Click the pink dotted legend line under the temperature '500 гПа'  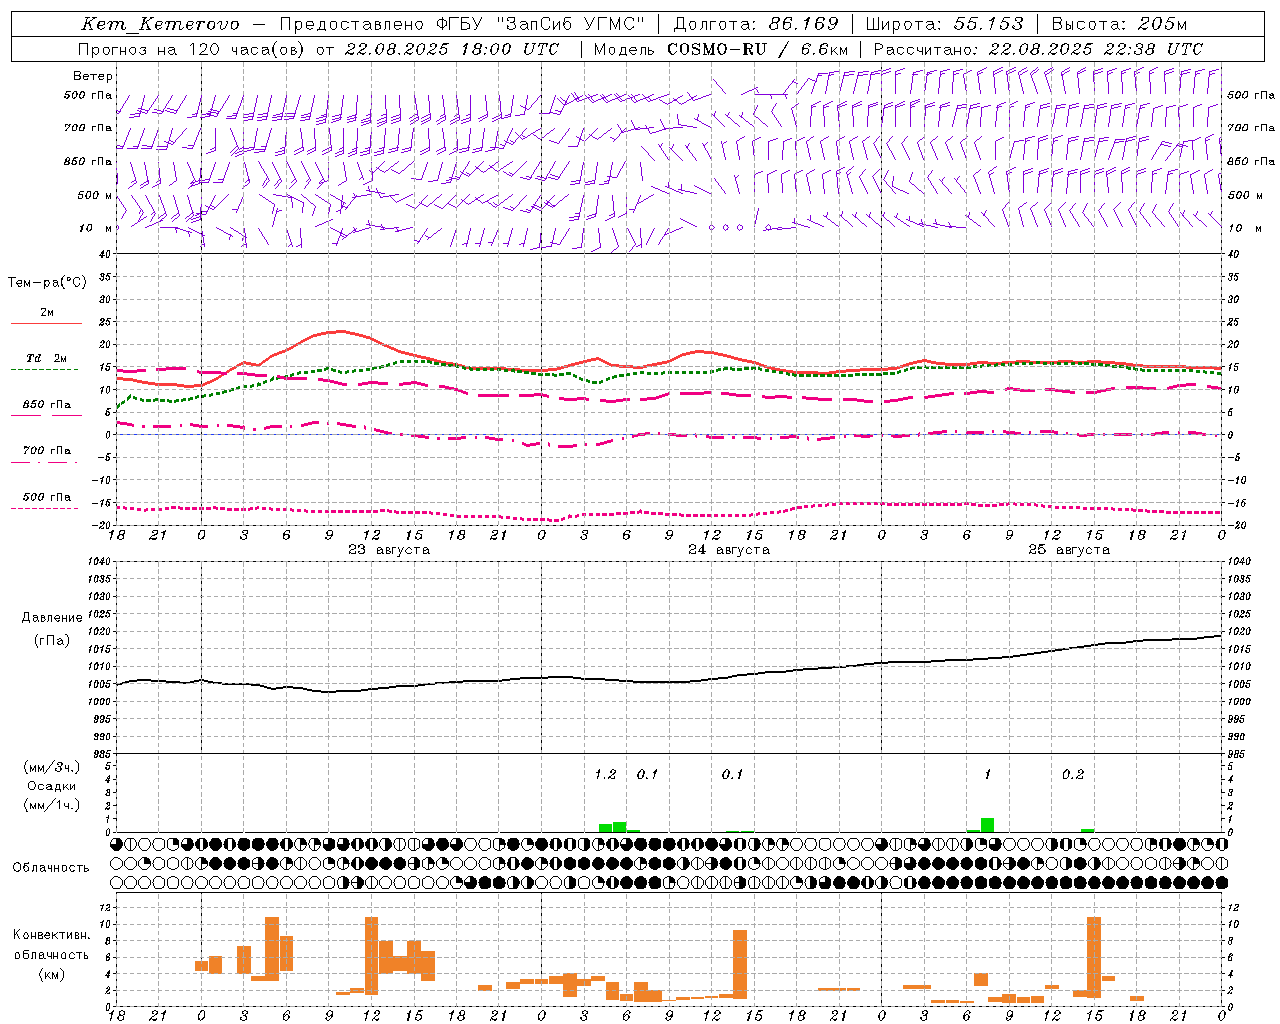pyautogui.click(x=45, y=508)
